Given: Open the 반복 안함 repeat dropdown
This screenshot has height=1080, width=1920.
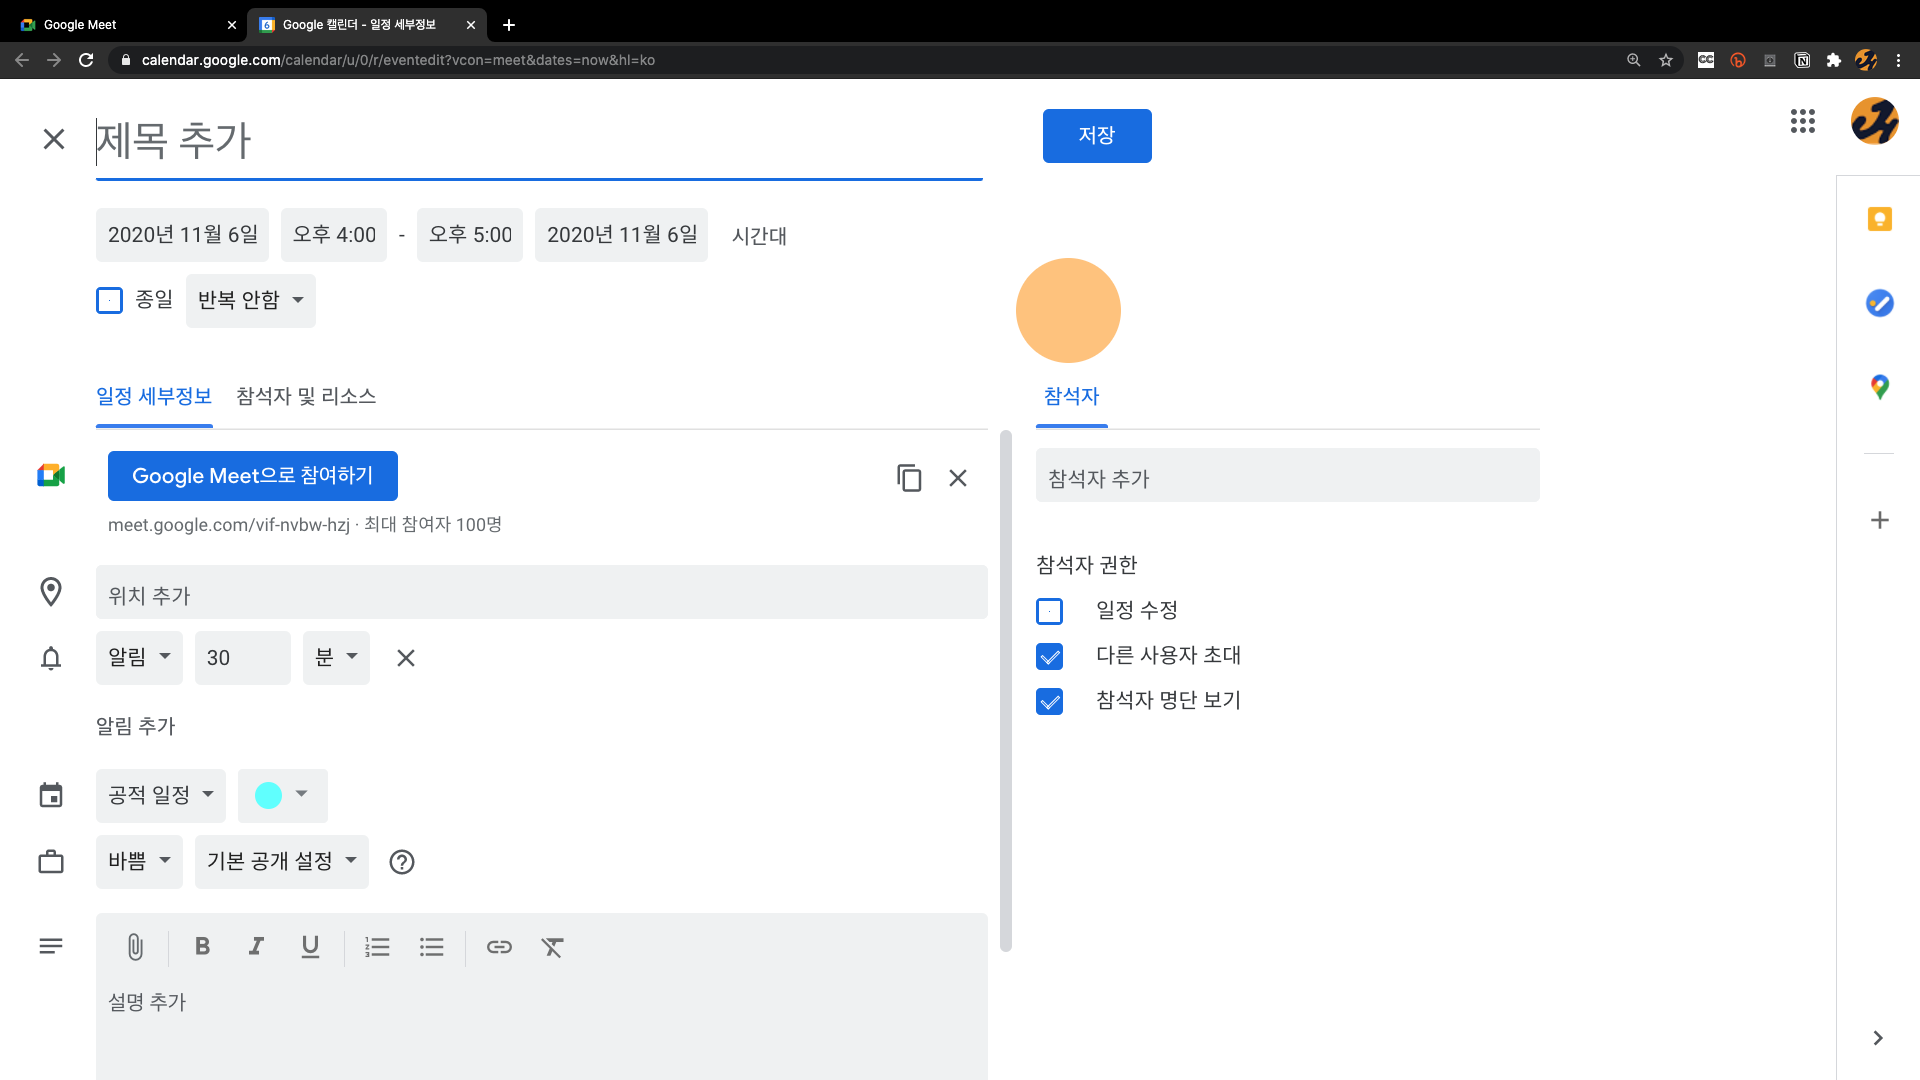Looking at the screenshot, I should pyautogui.click(x=250, y=300).
